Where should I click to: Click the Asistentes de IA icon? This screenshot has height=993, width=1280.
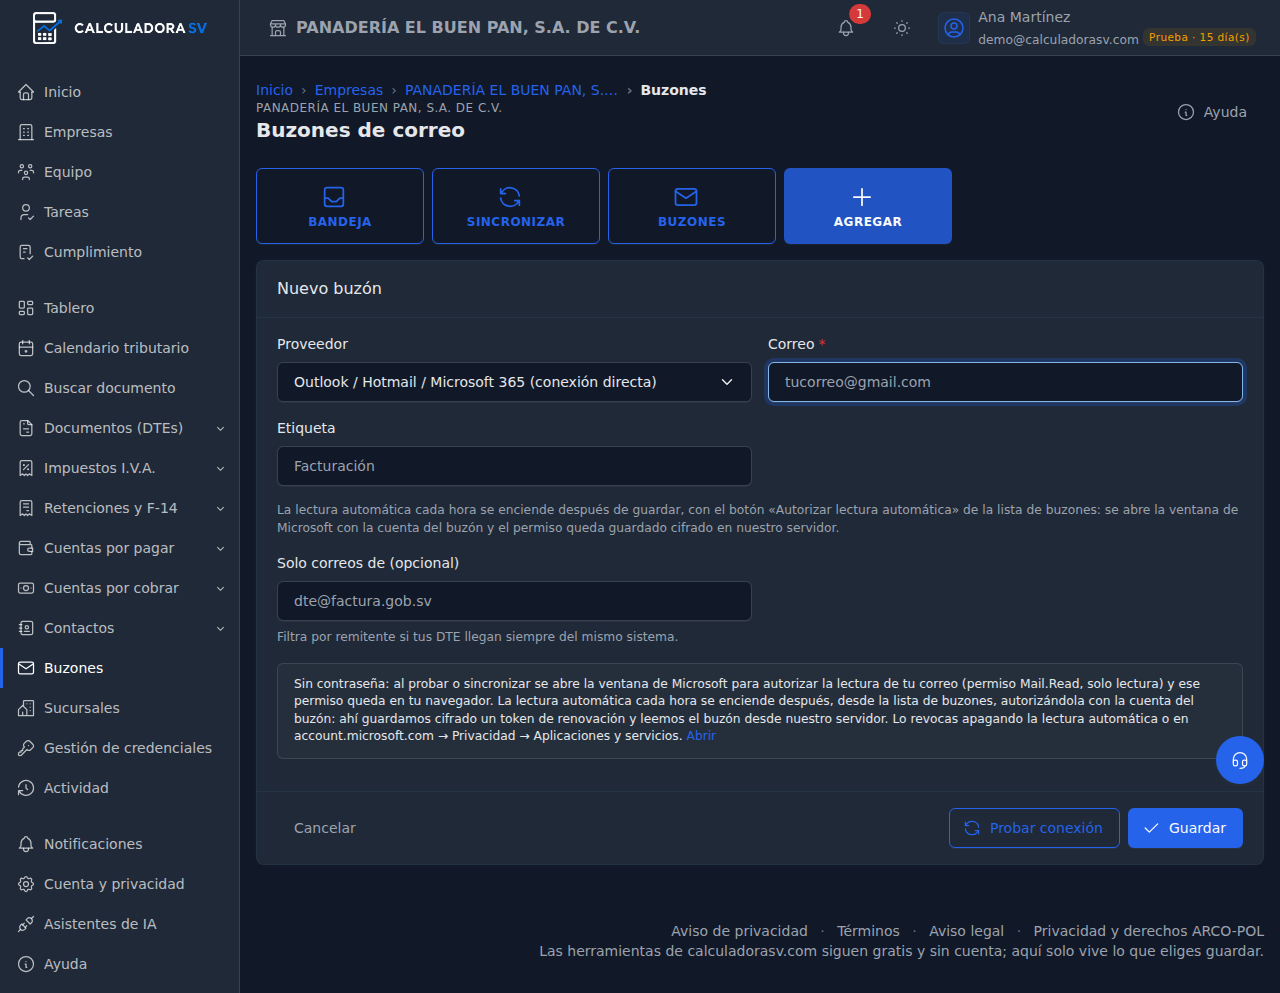(26, 924)
